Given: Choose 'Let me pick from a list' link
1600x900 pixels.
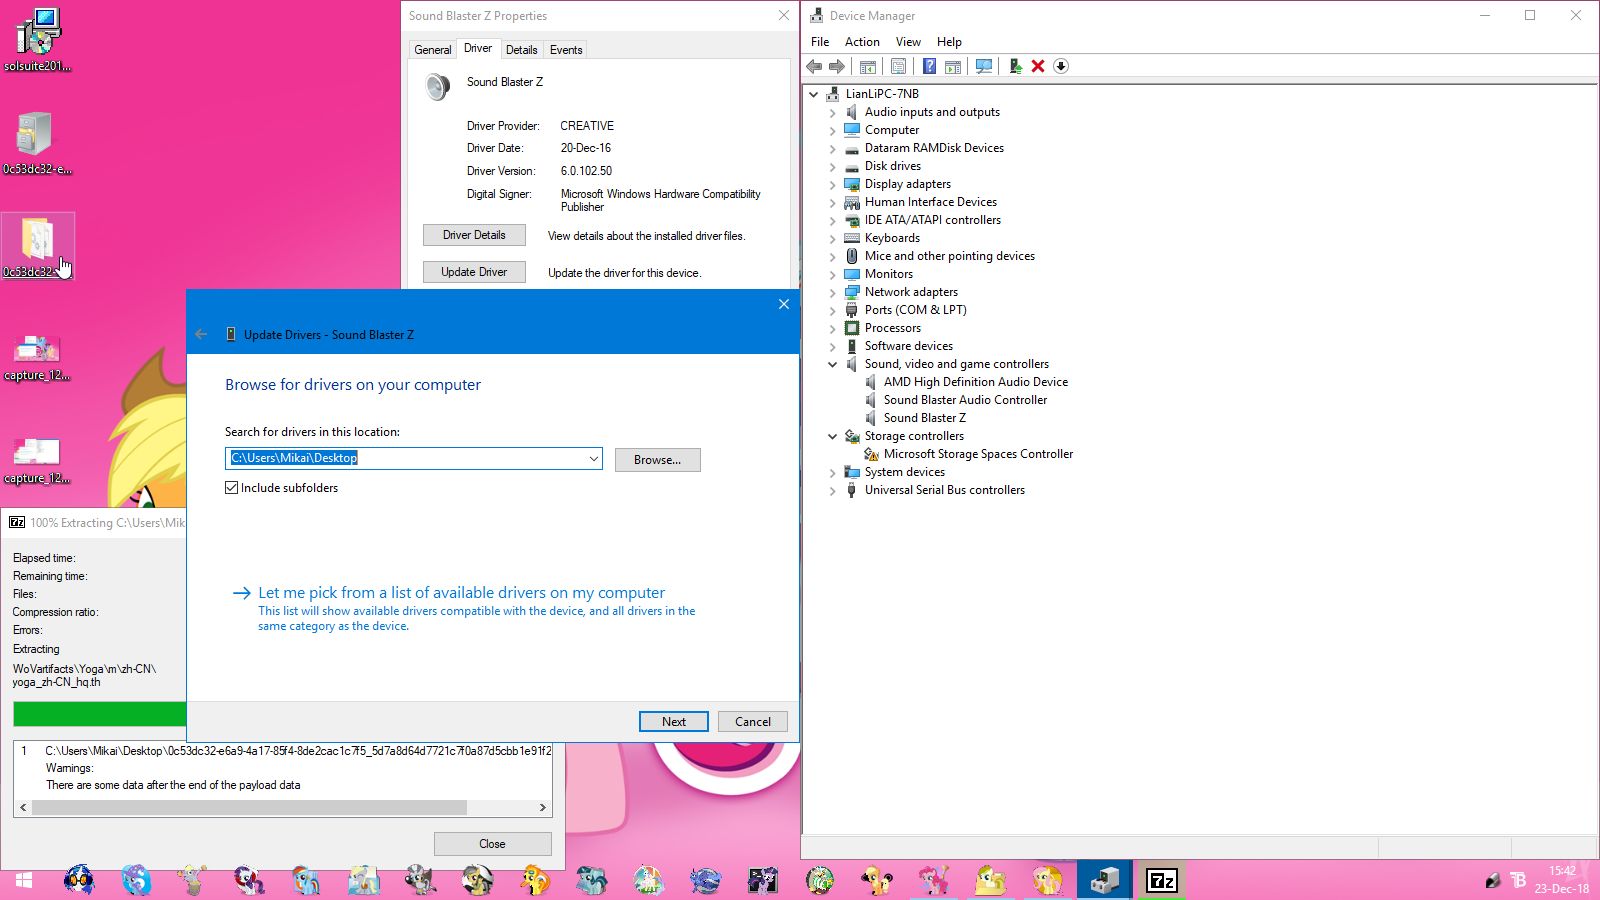Looking at the screenshot, I should coord(461,593).
